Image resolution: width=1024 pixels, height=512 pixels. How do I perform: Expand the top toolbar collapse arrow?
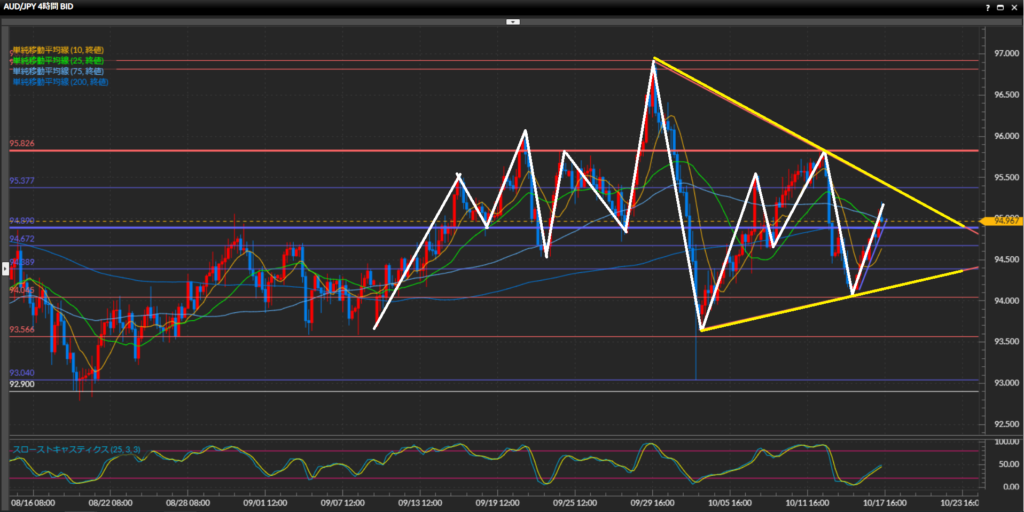[x=512, y=20]
